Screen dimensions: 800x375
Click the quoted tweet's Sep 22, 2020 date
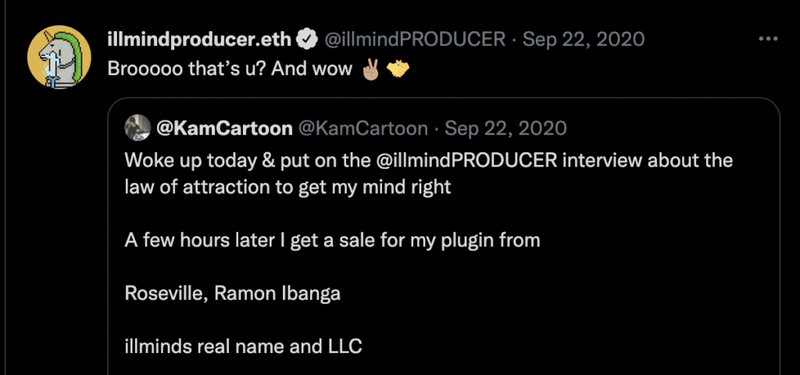tap(506, 129)
